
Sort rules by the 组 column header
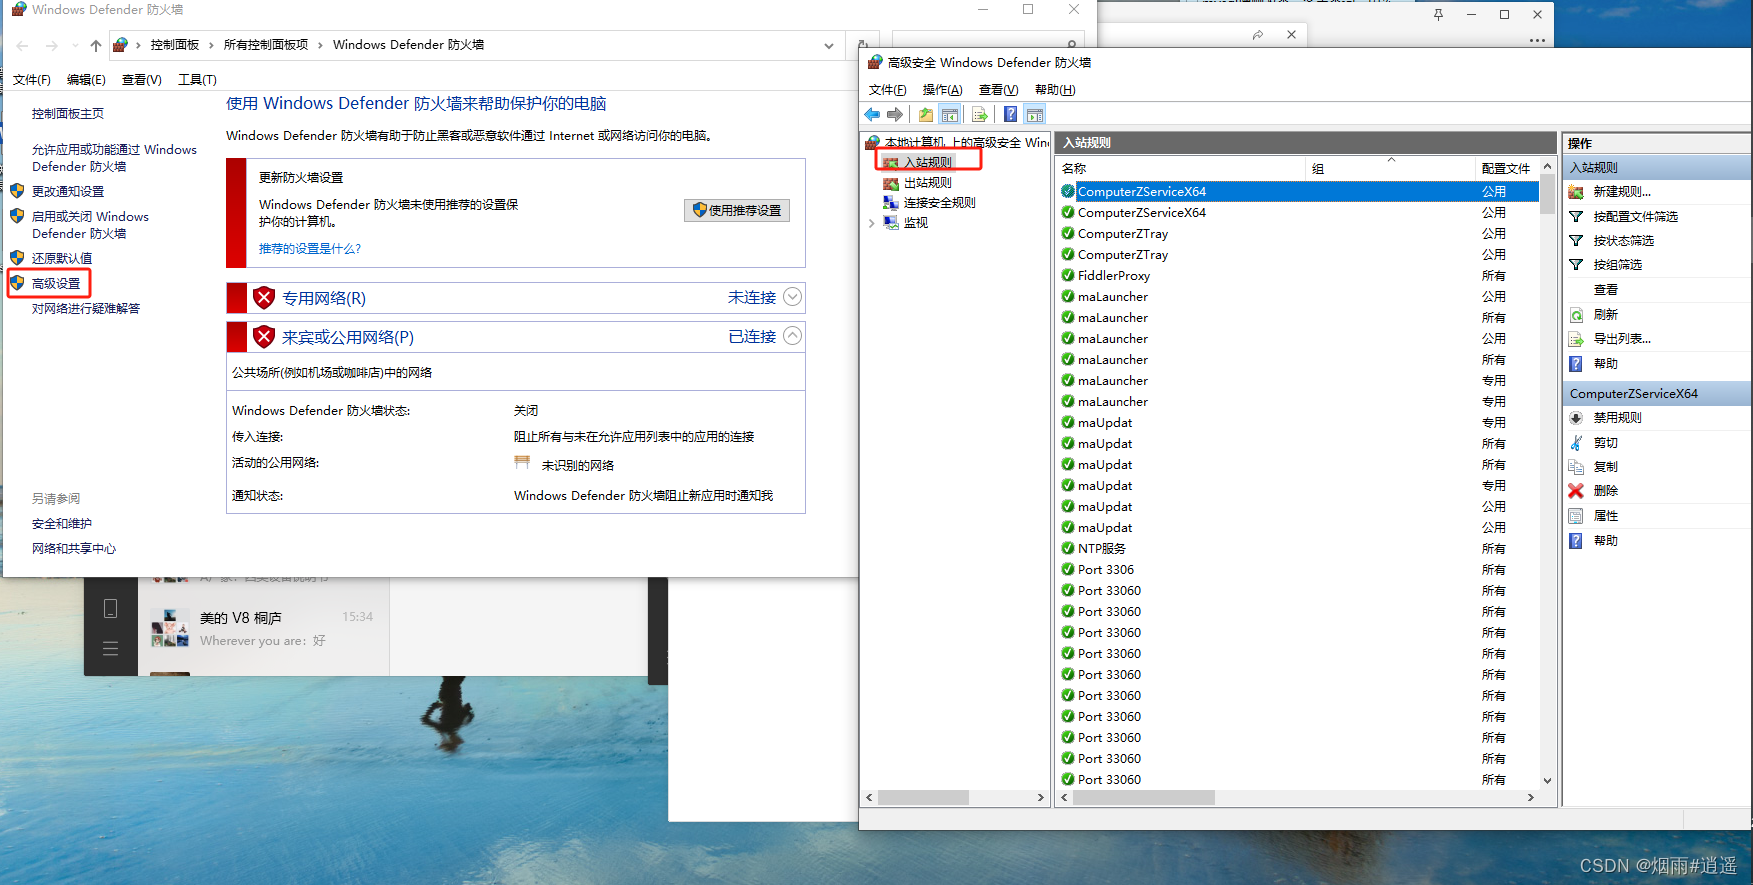point(1391,168)
